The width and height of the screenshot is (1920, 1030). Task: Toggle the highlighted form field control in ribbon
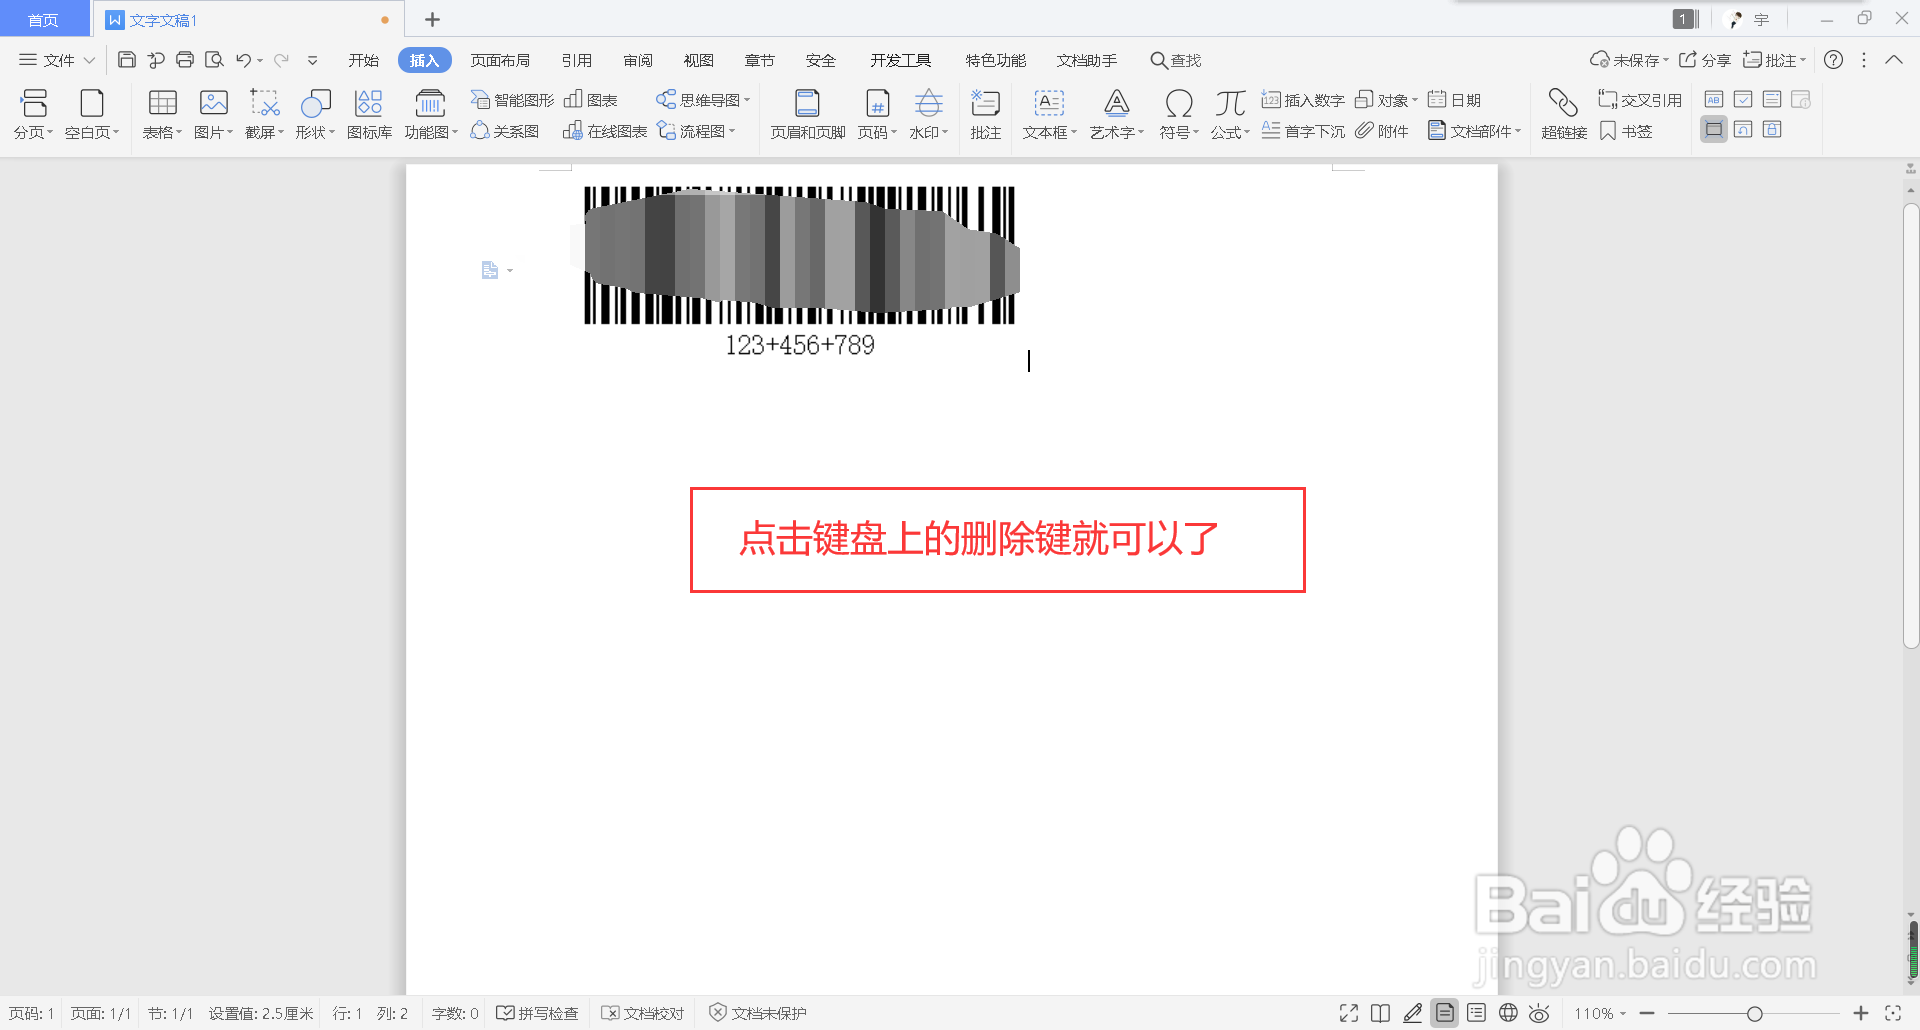click(1714, 129)
